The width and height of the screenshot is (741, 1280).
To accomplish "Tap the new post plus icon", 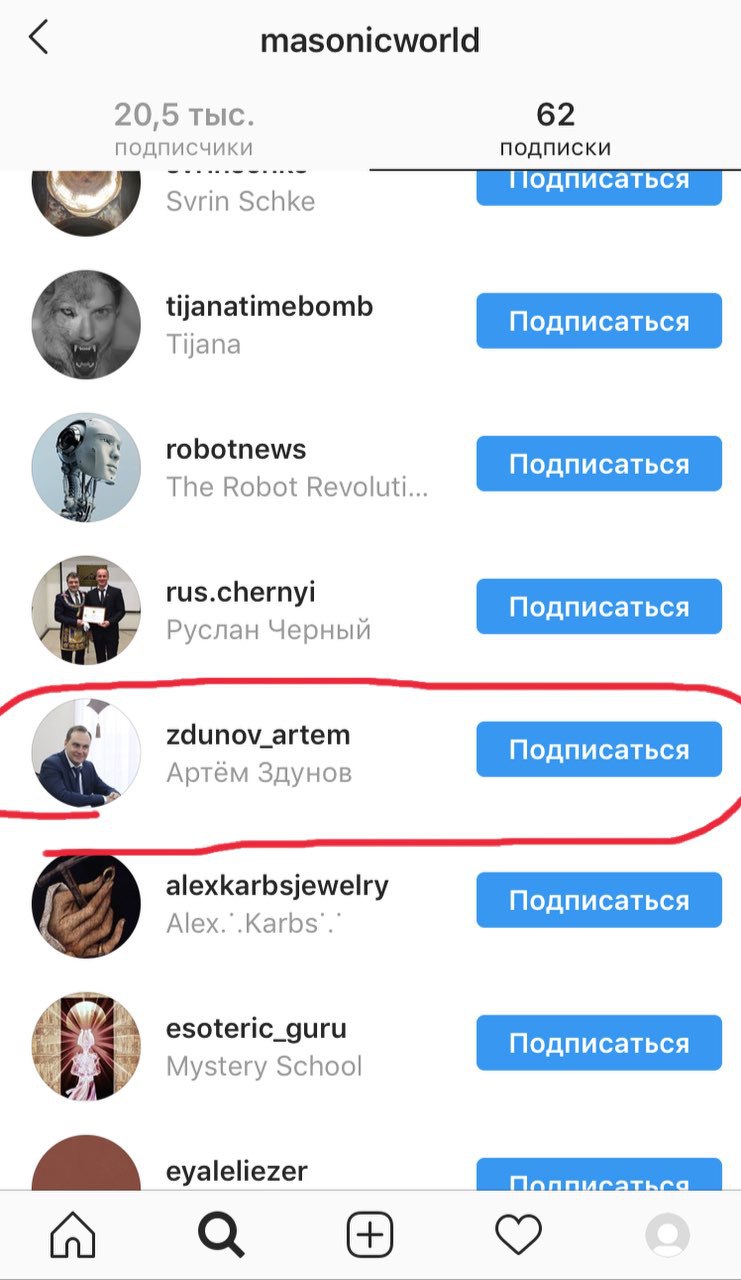I will [370, 1235].
